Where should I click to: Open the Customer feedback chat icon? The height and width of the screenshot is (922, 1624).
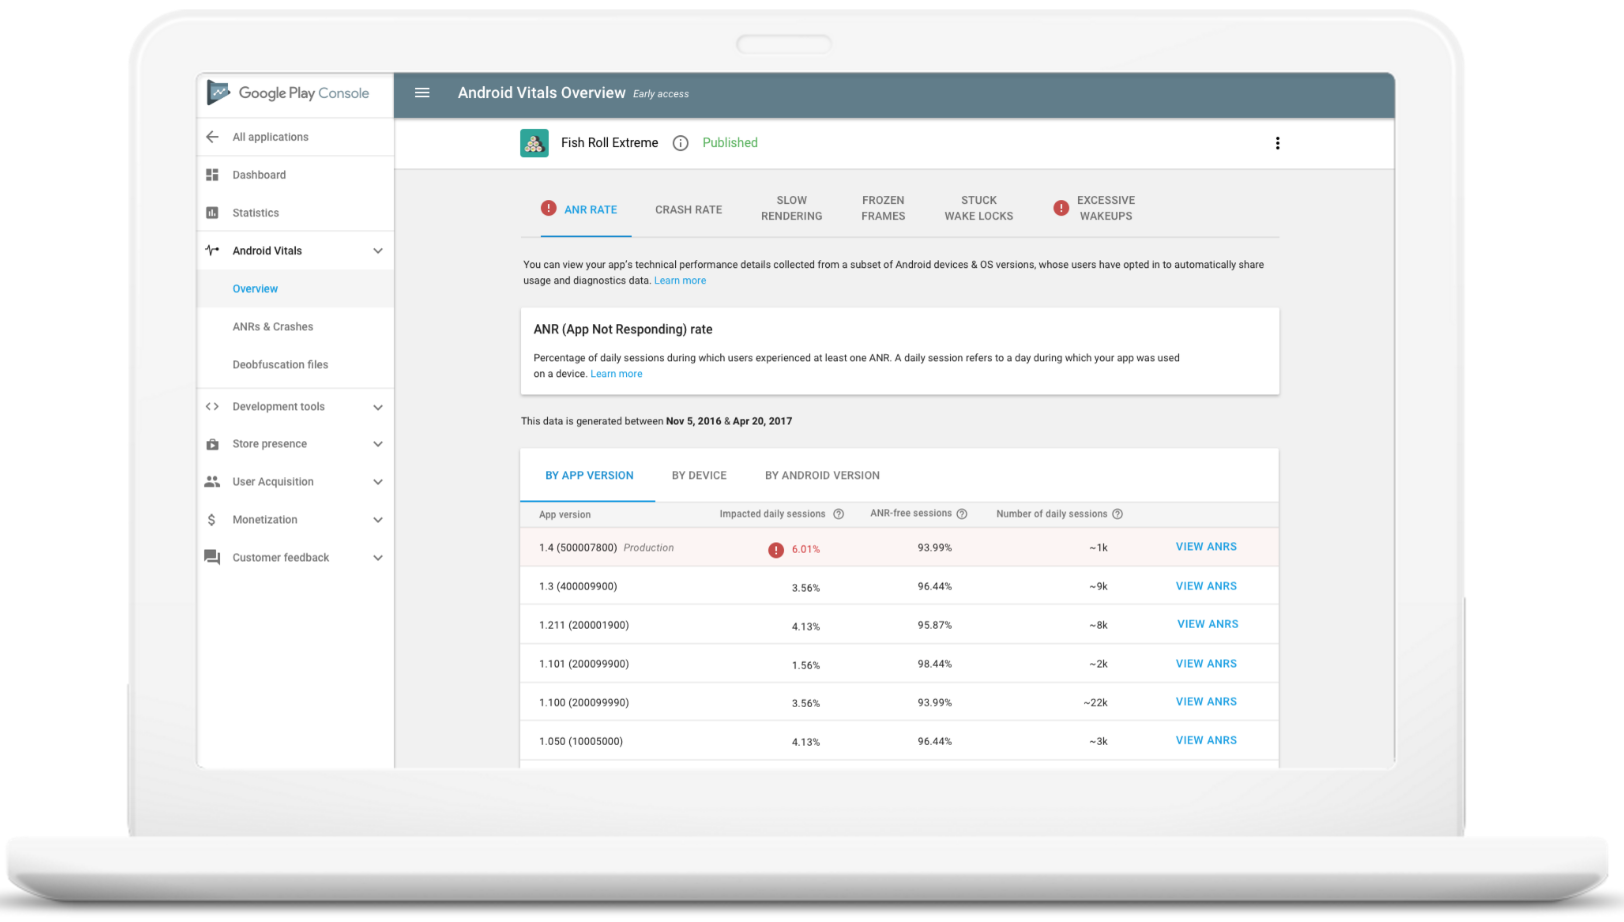point(212,557)
